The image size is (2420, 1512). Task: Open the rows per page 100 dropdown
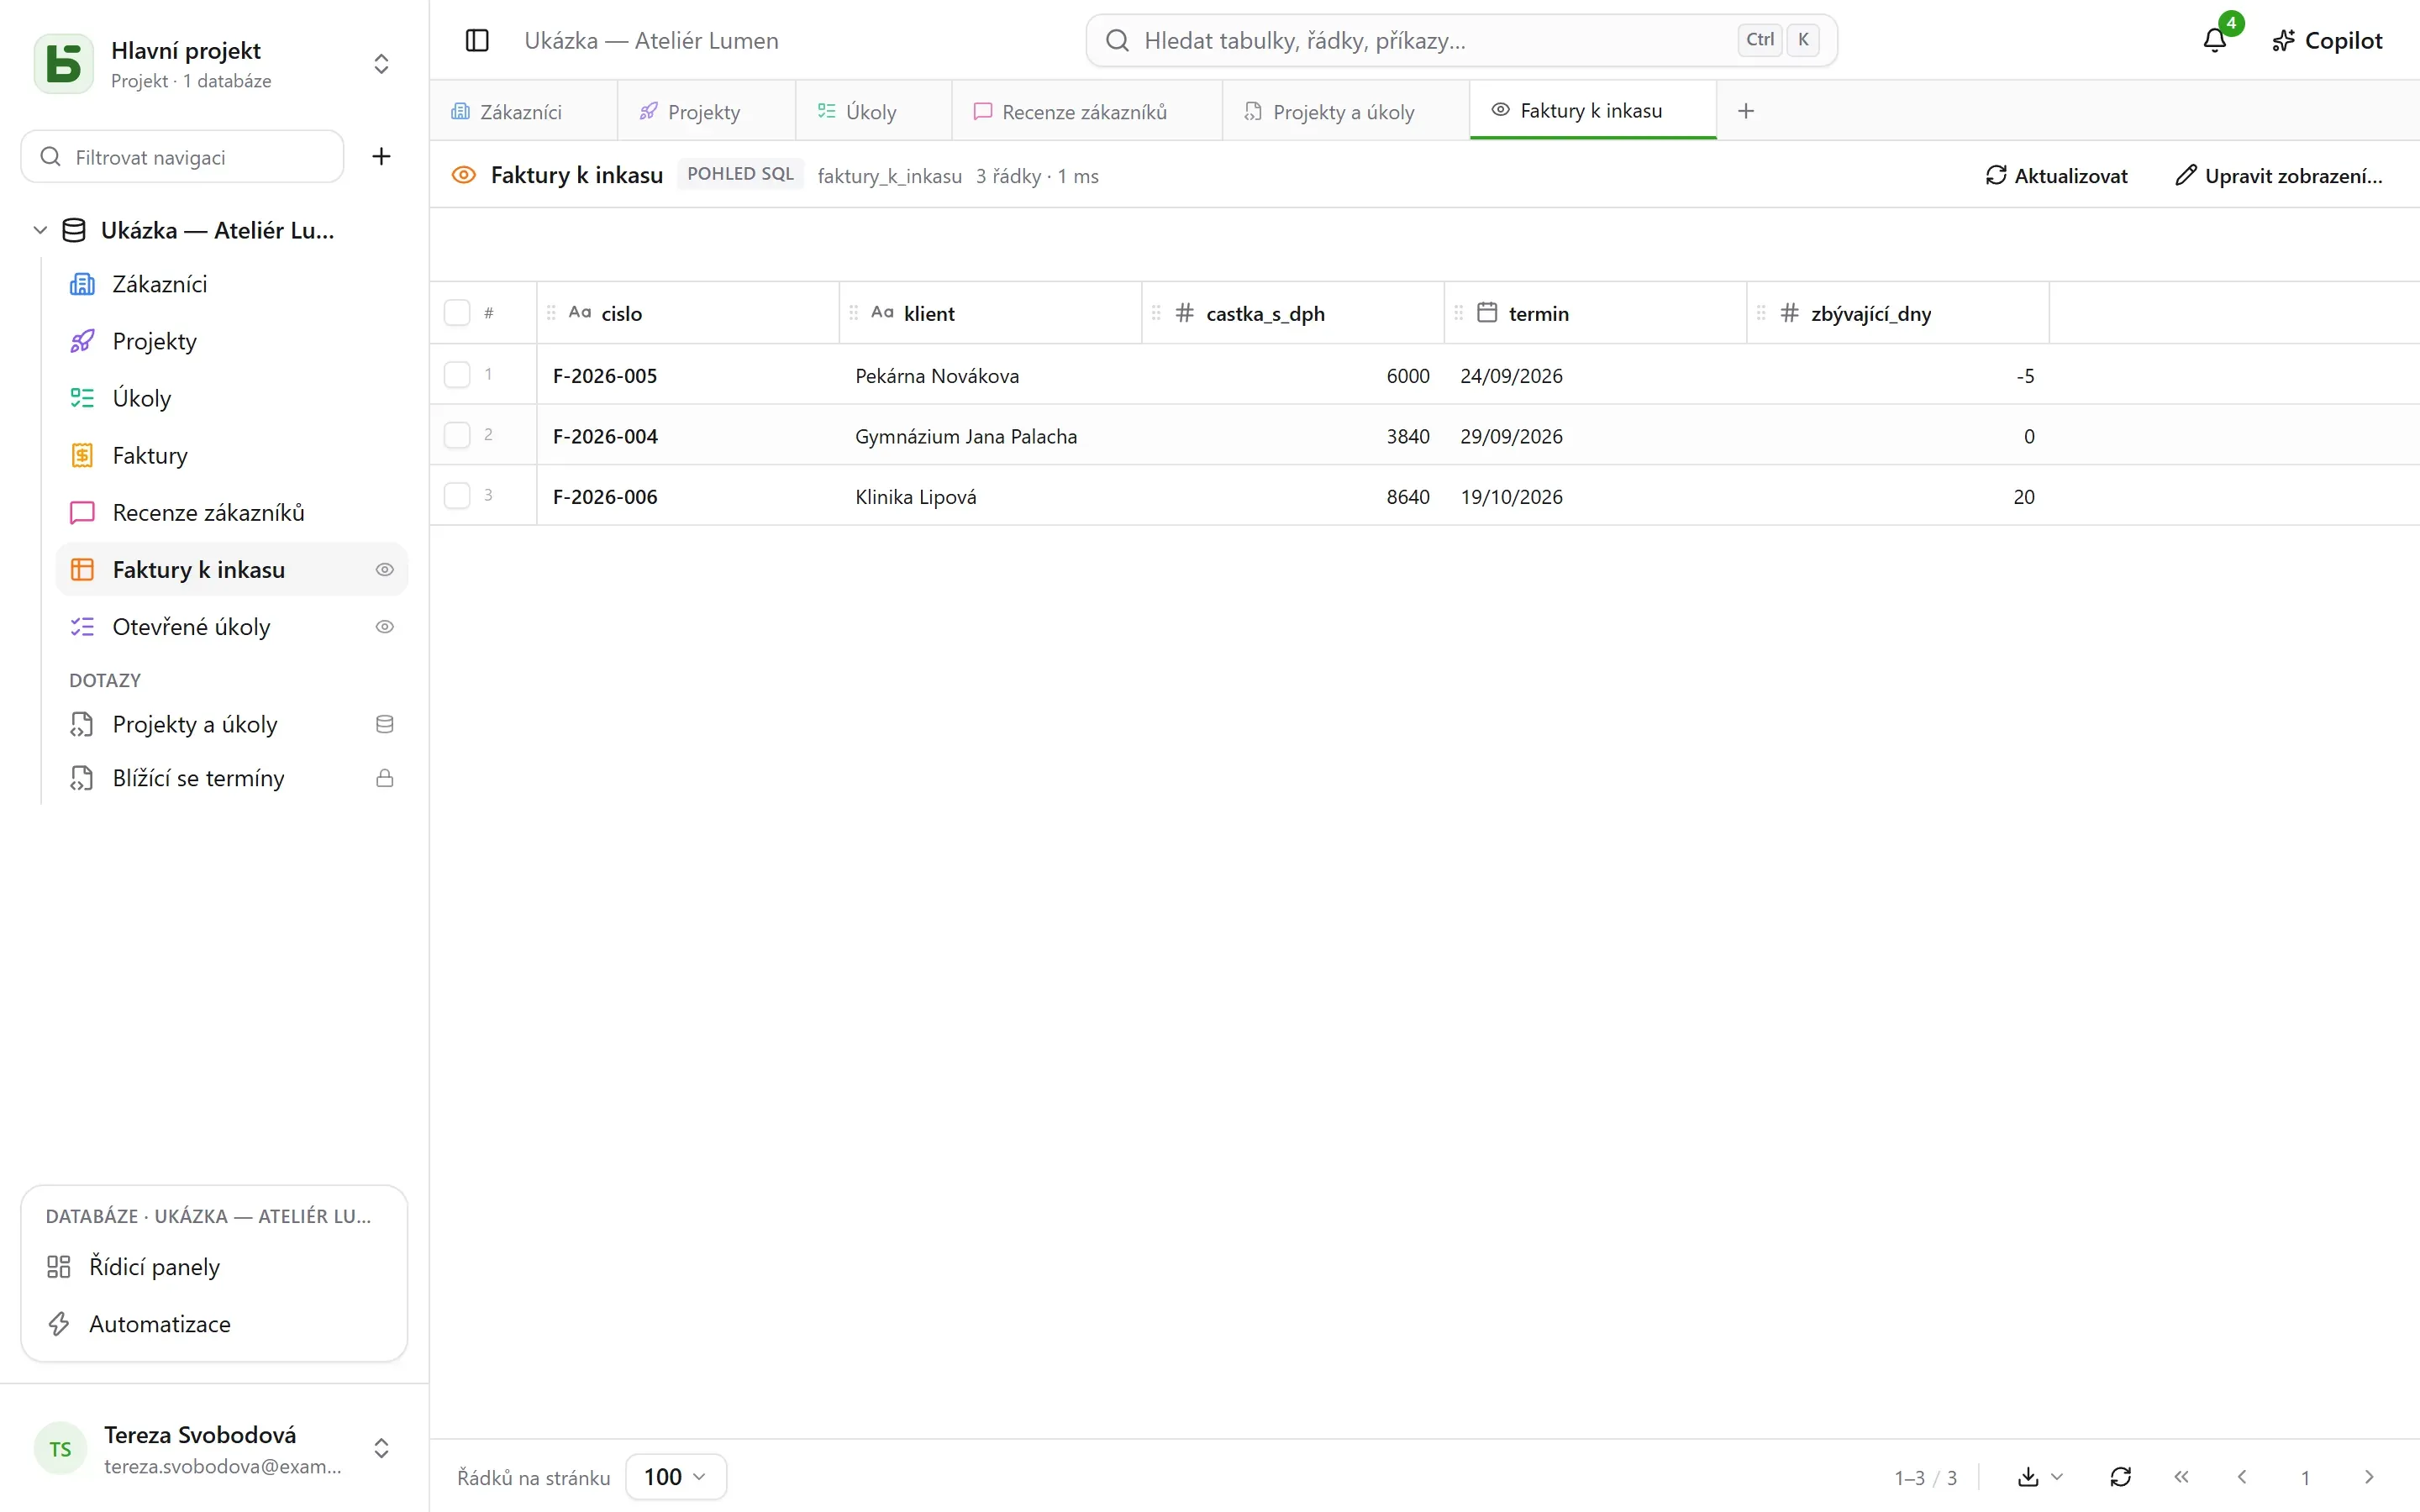[676, 1477]
